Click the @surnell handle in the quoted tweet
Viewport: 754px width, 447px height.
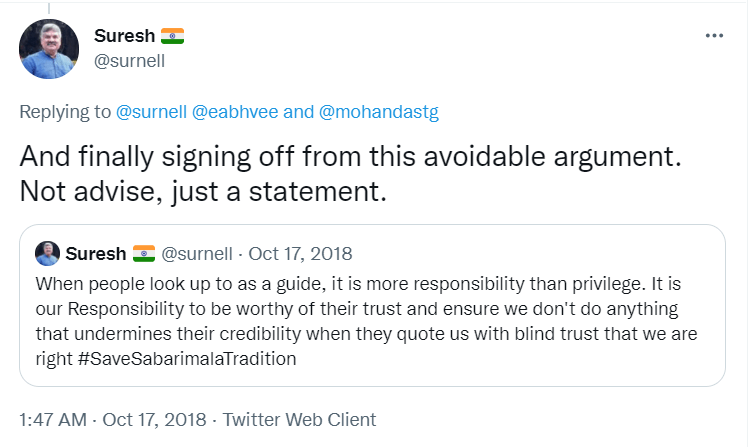point(198,253)
